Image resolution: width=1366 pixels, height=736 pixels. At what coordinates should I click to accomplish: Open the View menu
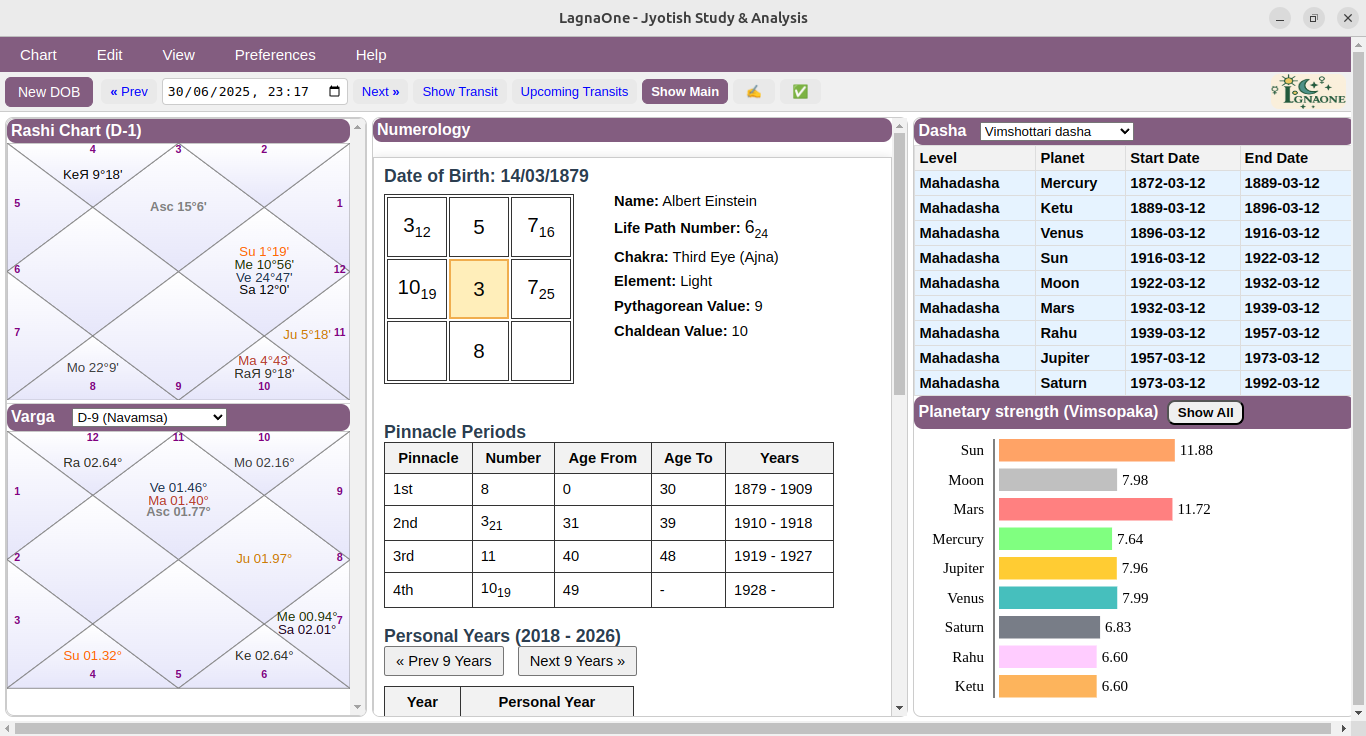click(179, 55)
